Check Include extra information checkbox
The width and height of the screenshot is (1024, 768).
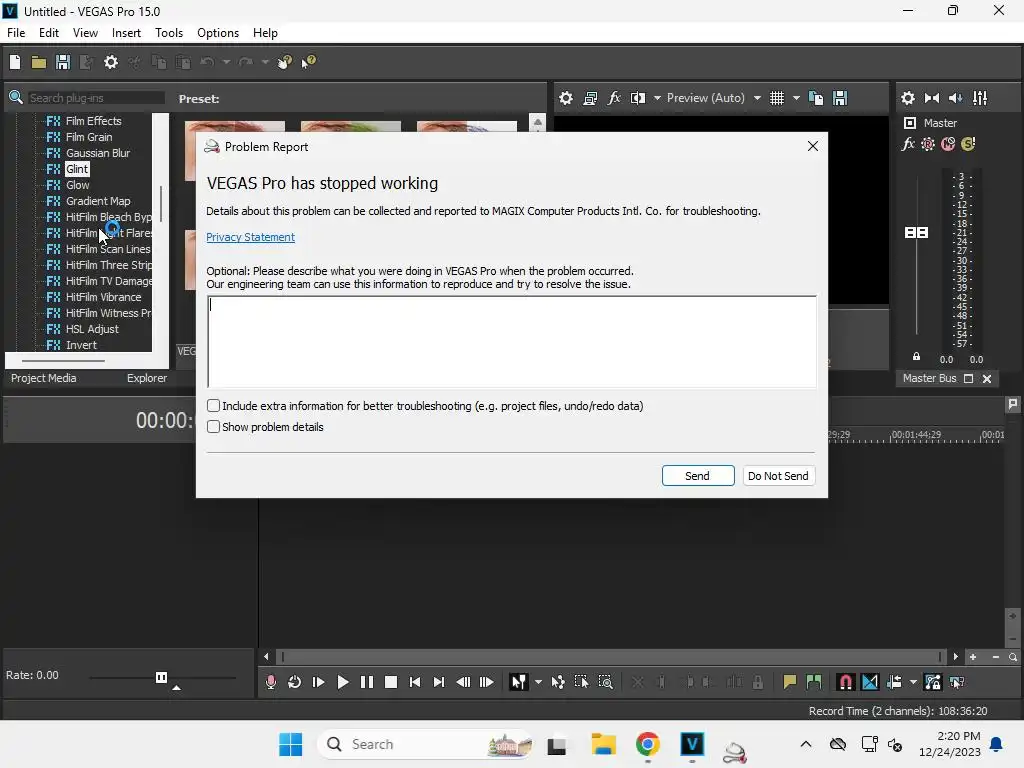click(214, 406)
